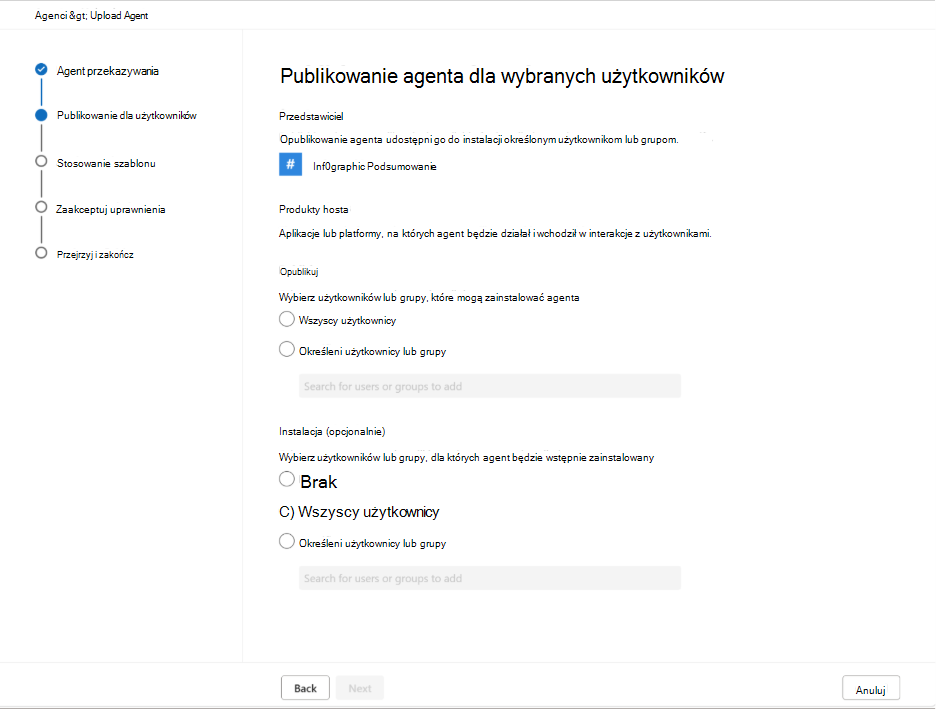Click the Przedstawiciel section label
The height and width of the screenshot is (709, 936).
[x=311, y=116]
